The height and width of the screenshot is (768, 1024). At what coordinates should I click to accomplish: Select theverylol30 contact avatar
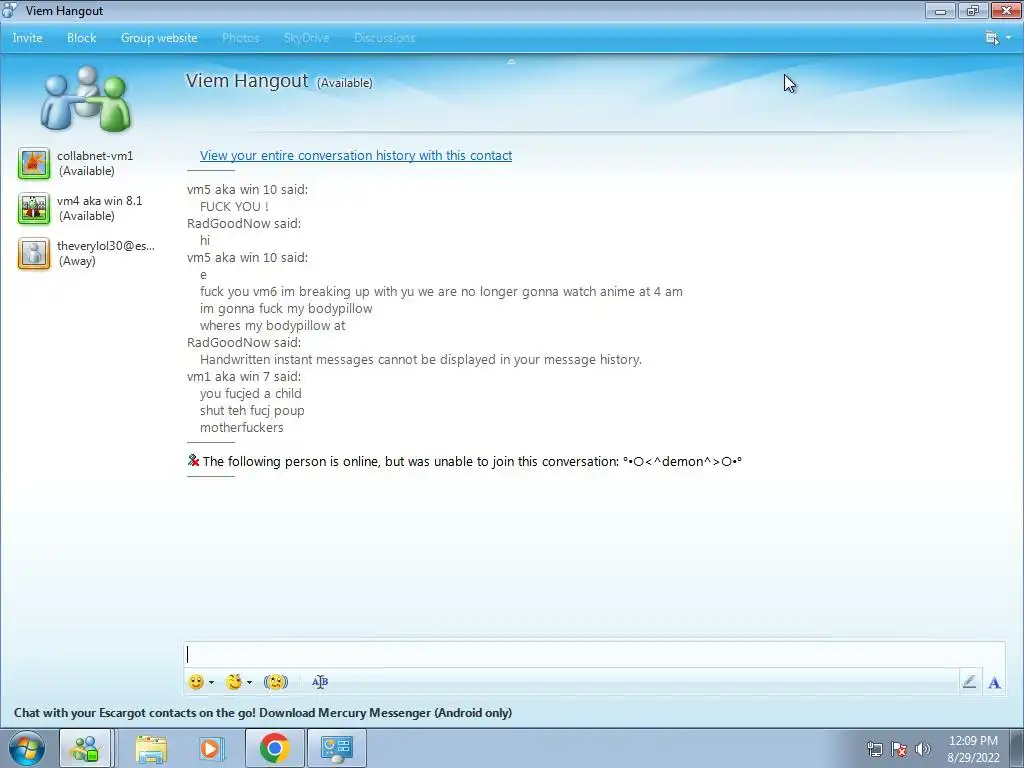point(34,253)
